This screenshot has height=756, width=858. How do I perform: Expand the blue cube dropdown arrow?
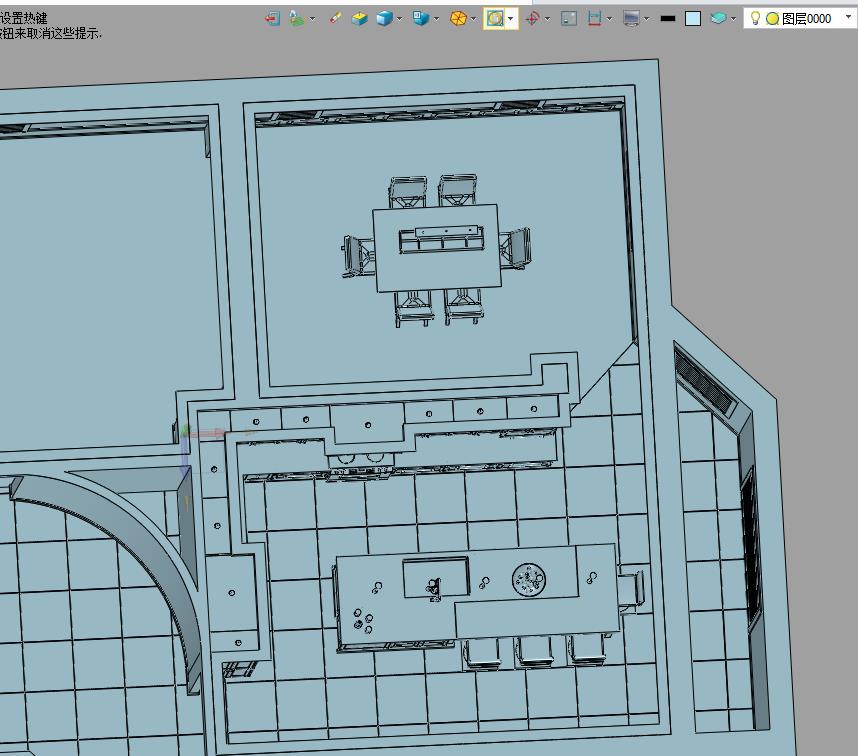pos(399,19)
